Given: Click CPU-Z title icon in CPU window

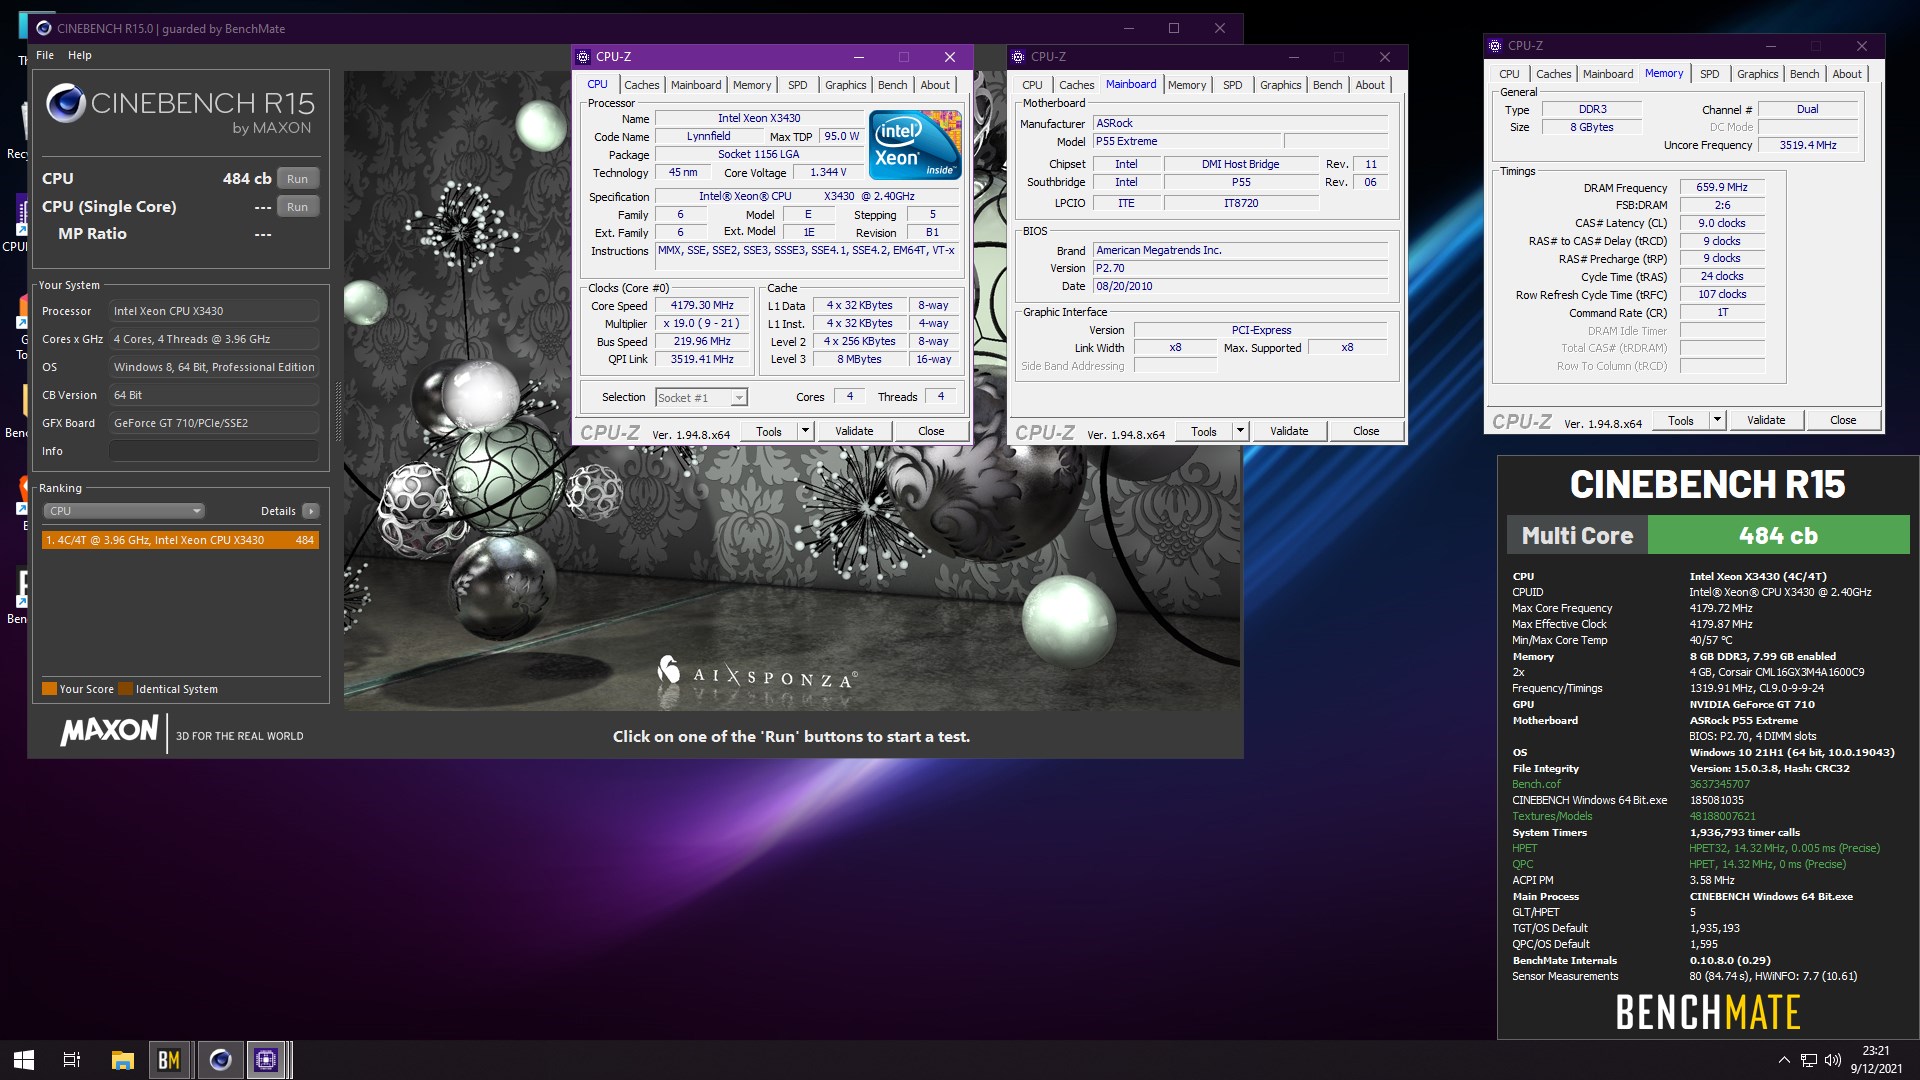Looking at the screenshot, I should (583, 57).
